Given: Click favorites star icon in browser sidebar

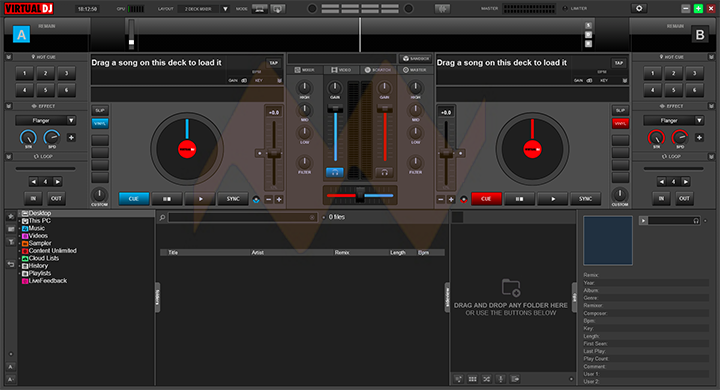Looking at the screenshot, I should pos(11,216).
